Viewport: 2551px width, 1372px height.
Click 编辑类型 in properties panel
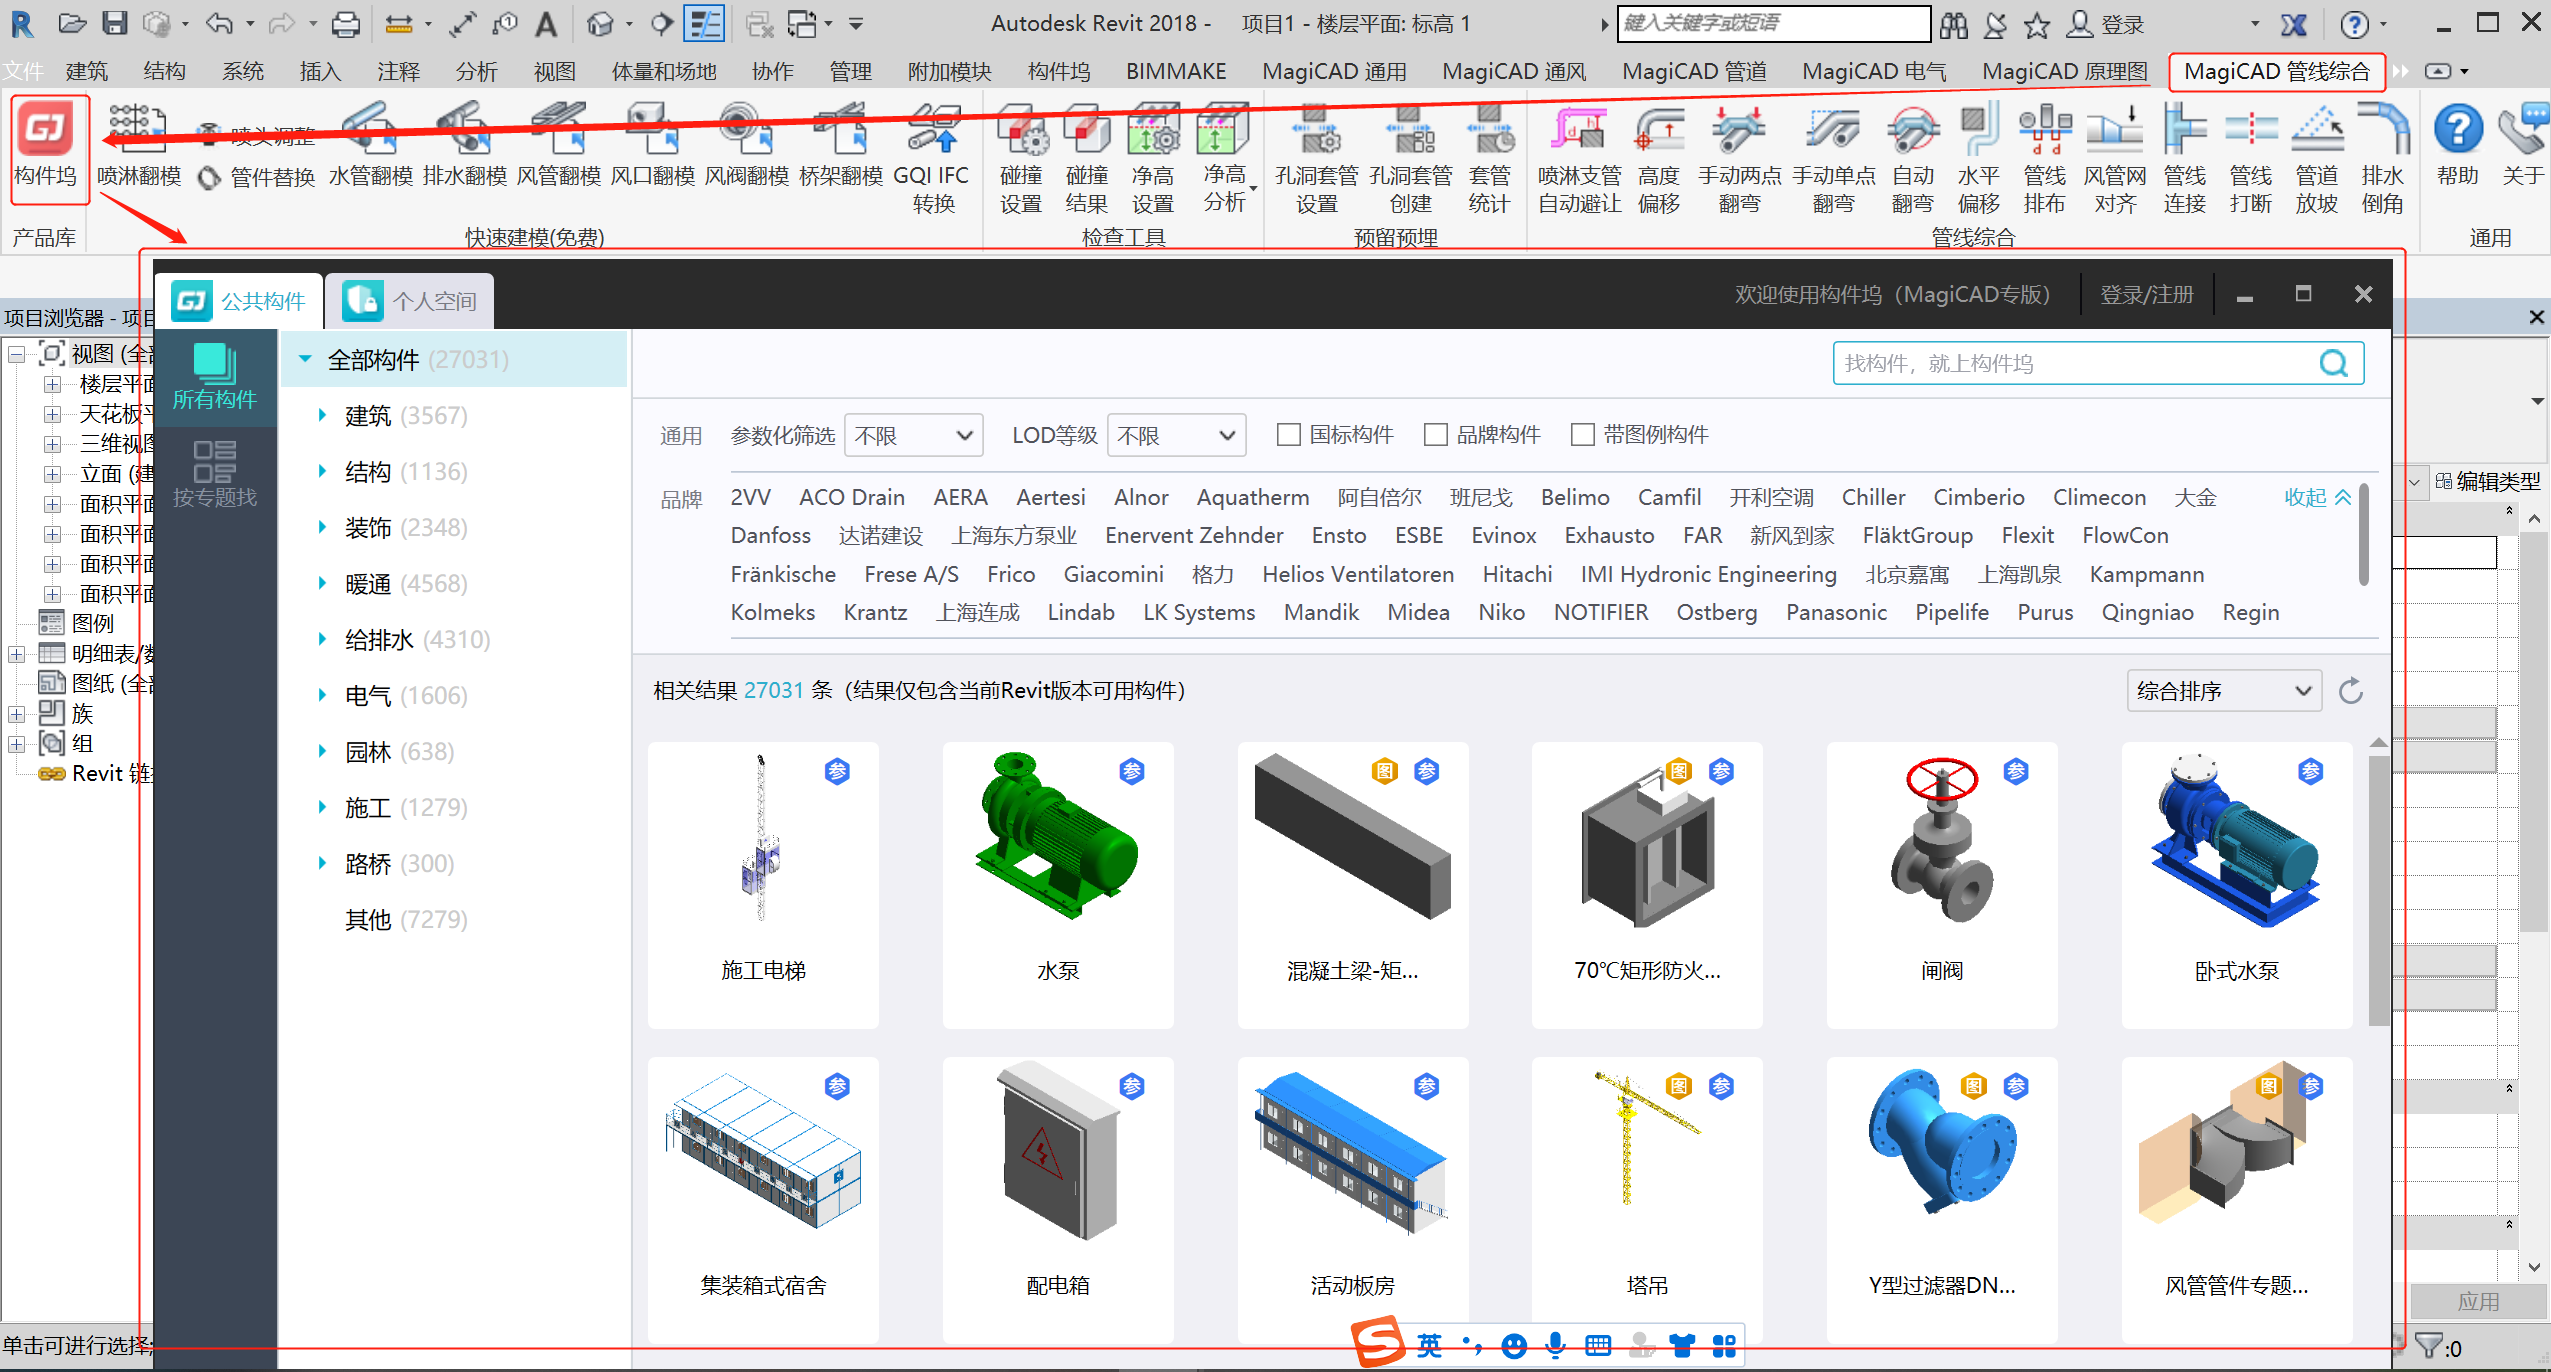click(2488, 481)
